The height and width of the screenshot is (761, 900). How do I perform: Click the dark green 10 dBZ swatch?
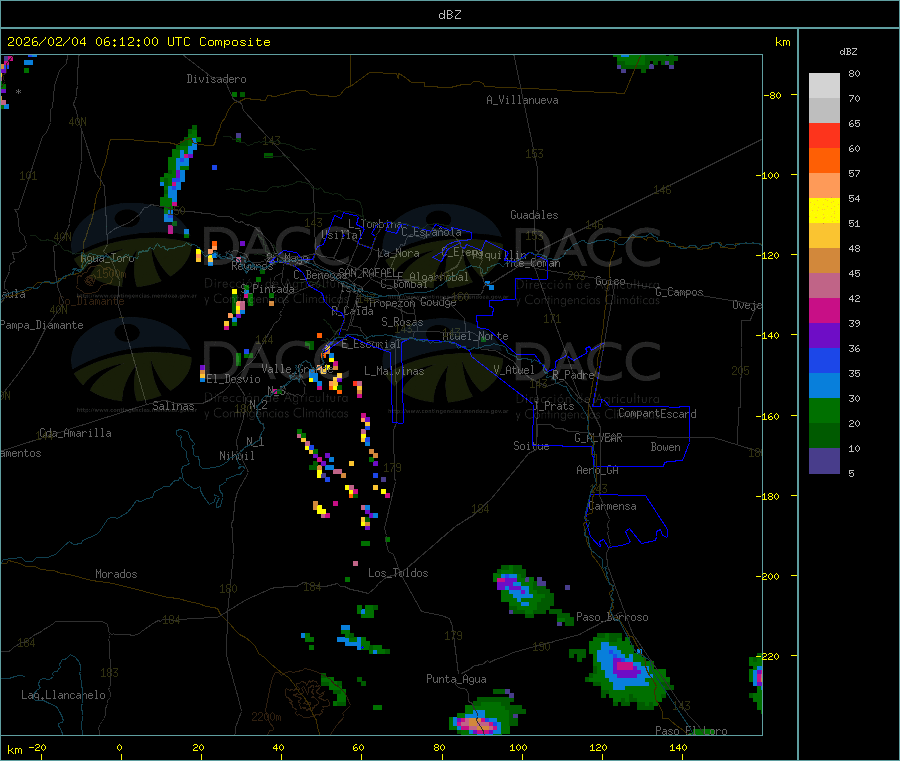(824, 436)
